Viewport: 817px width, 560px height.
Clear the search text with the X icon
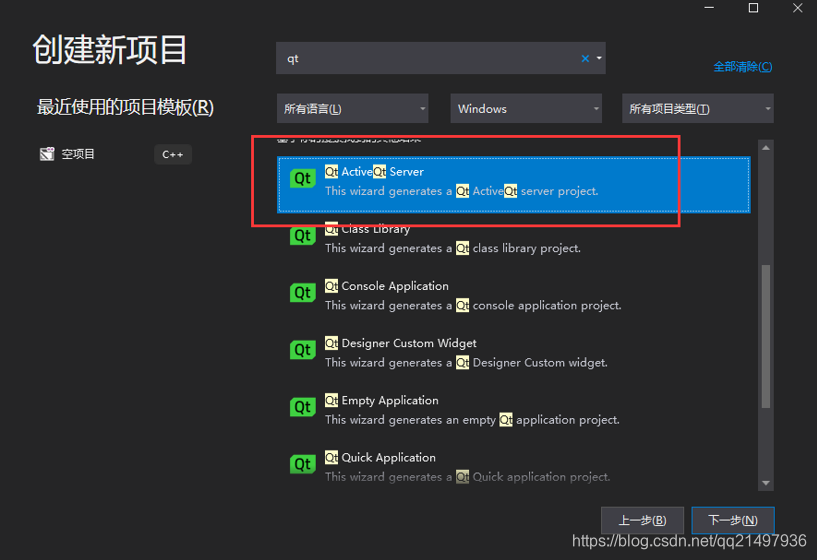coord(585,58)
